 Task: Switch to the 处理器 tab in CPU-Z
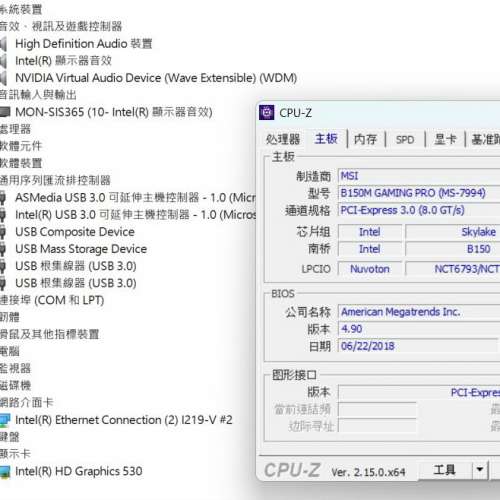[x=283, y=139]
